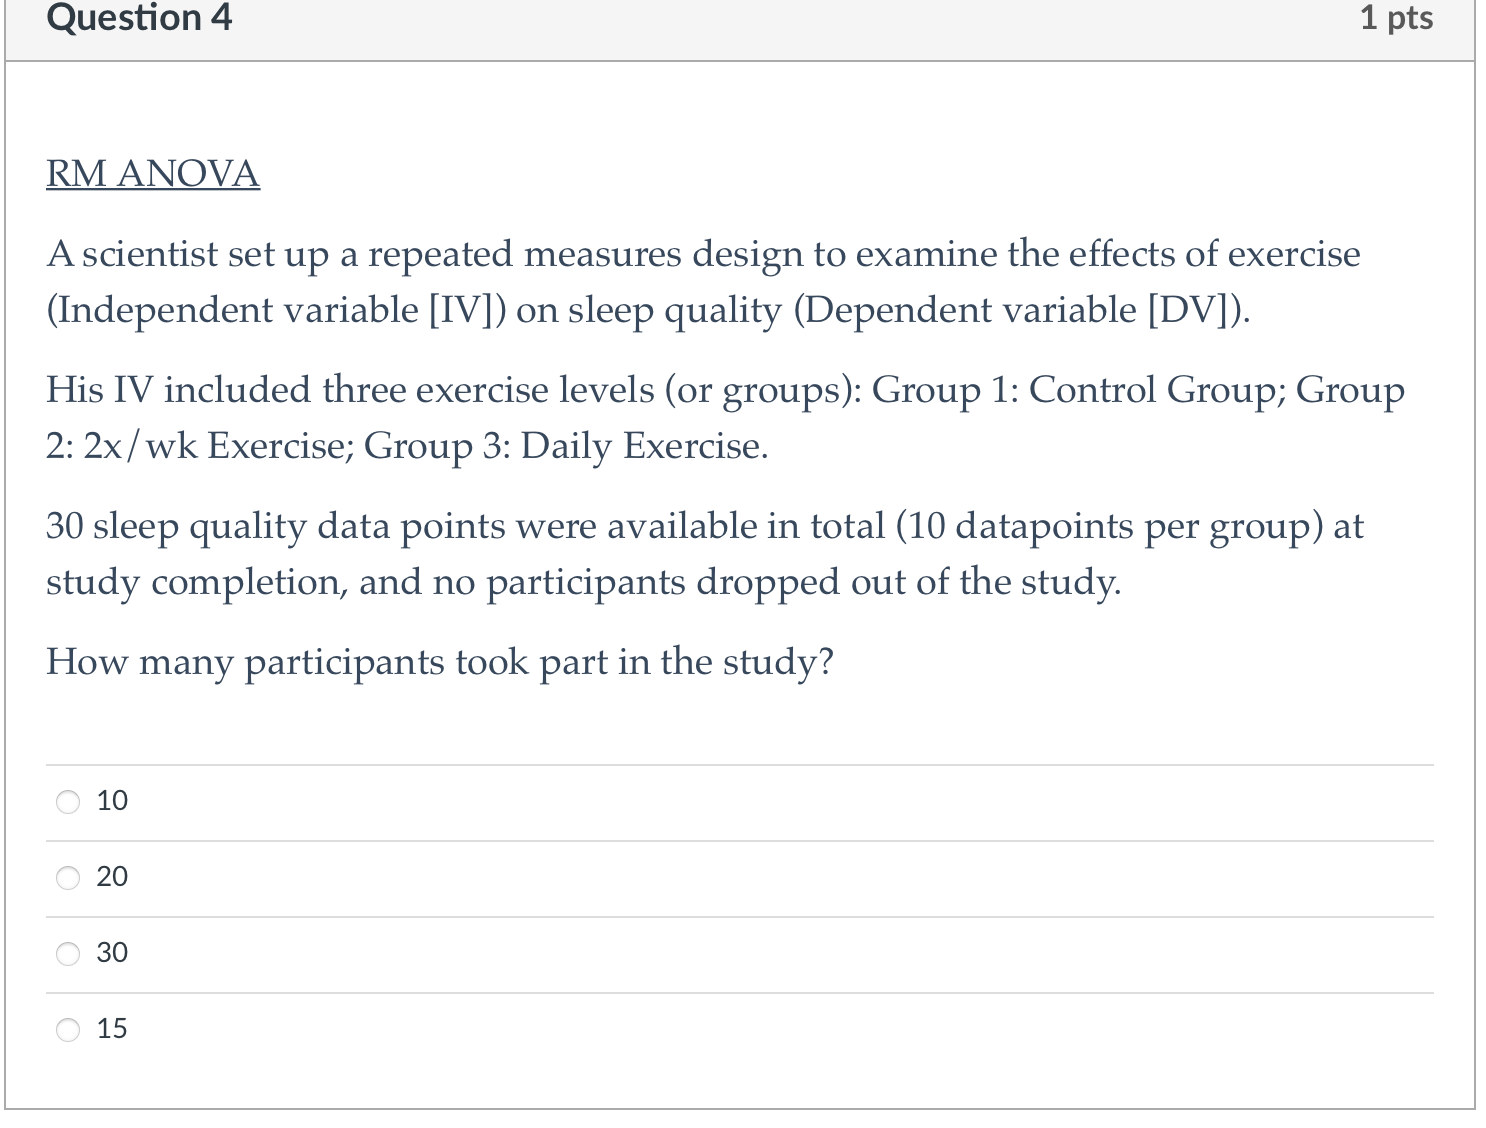Pick 15 in the answer list
The height and width of the screenshot is (1128, 1486).
pos(66,1028)
